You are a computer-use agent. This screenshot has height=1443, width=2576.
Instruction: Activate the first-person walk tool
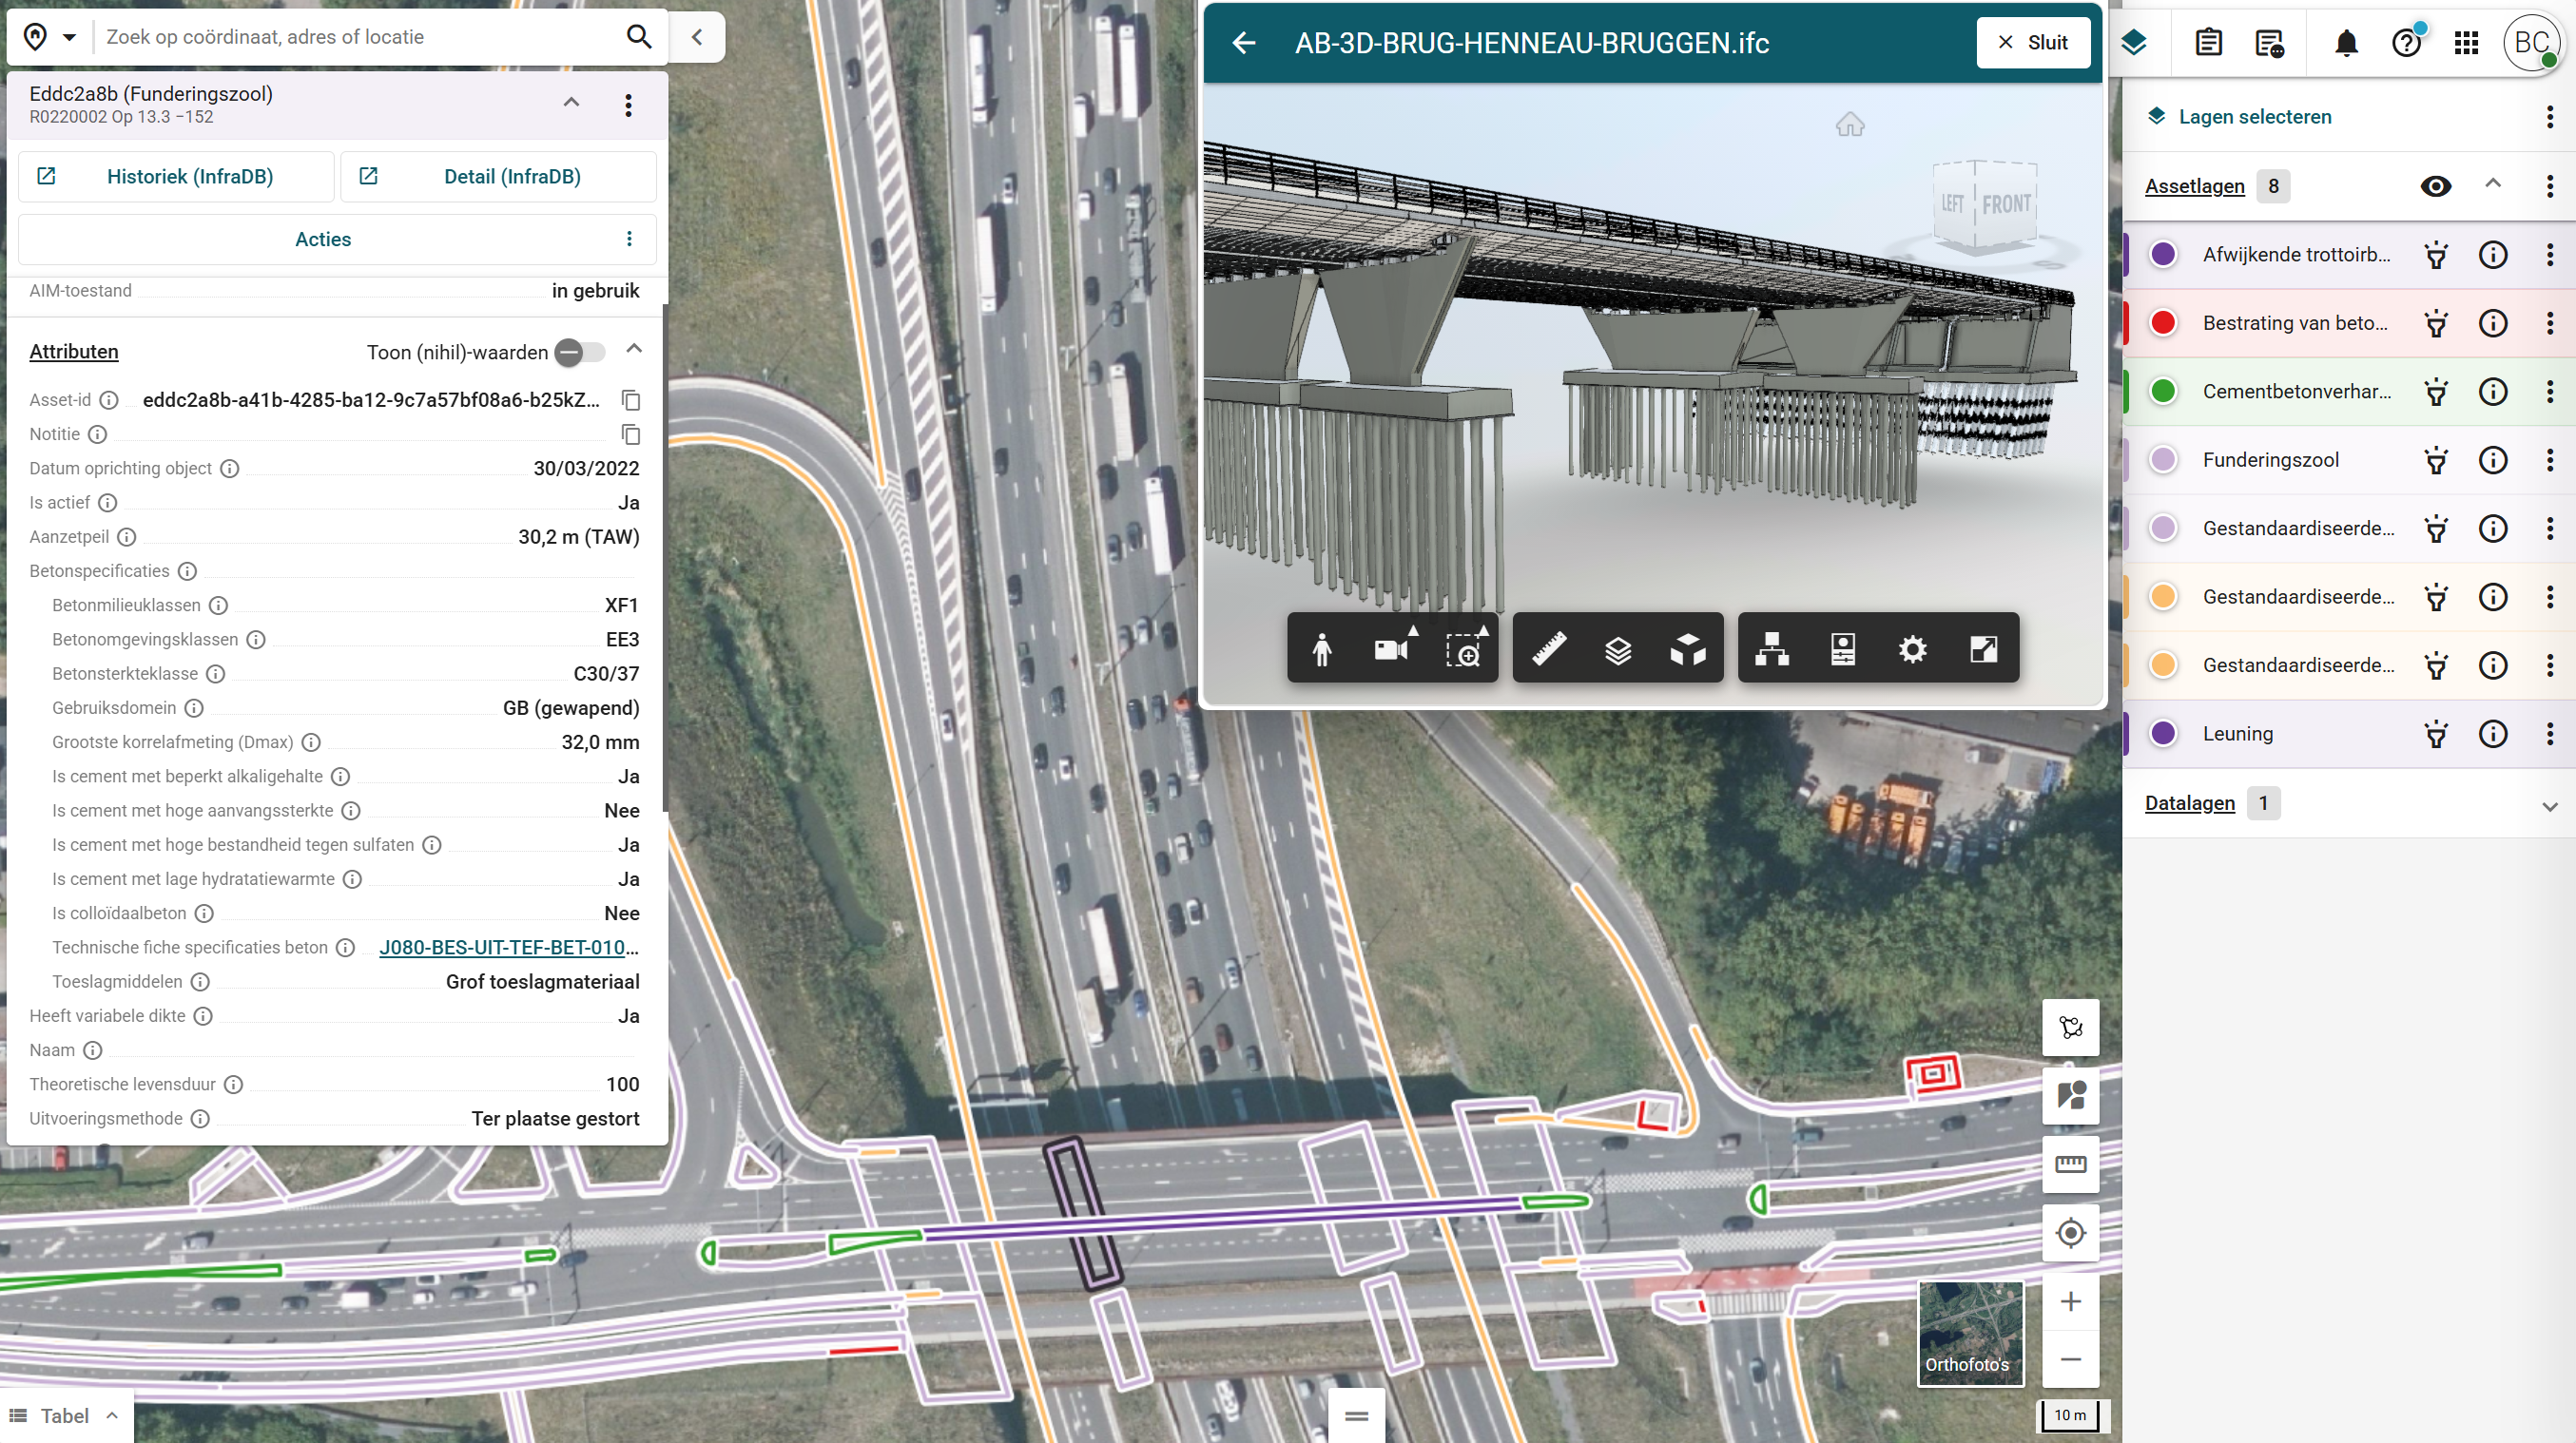pos(1322,649)
